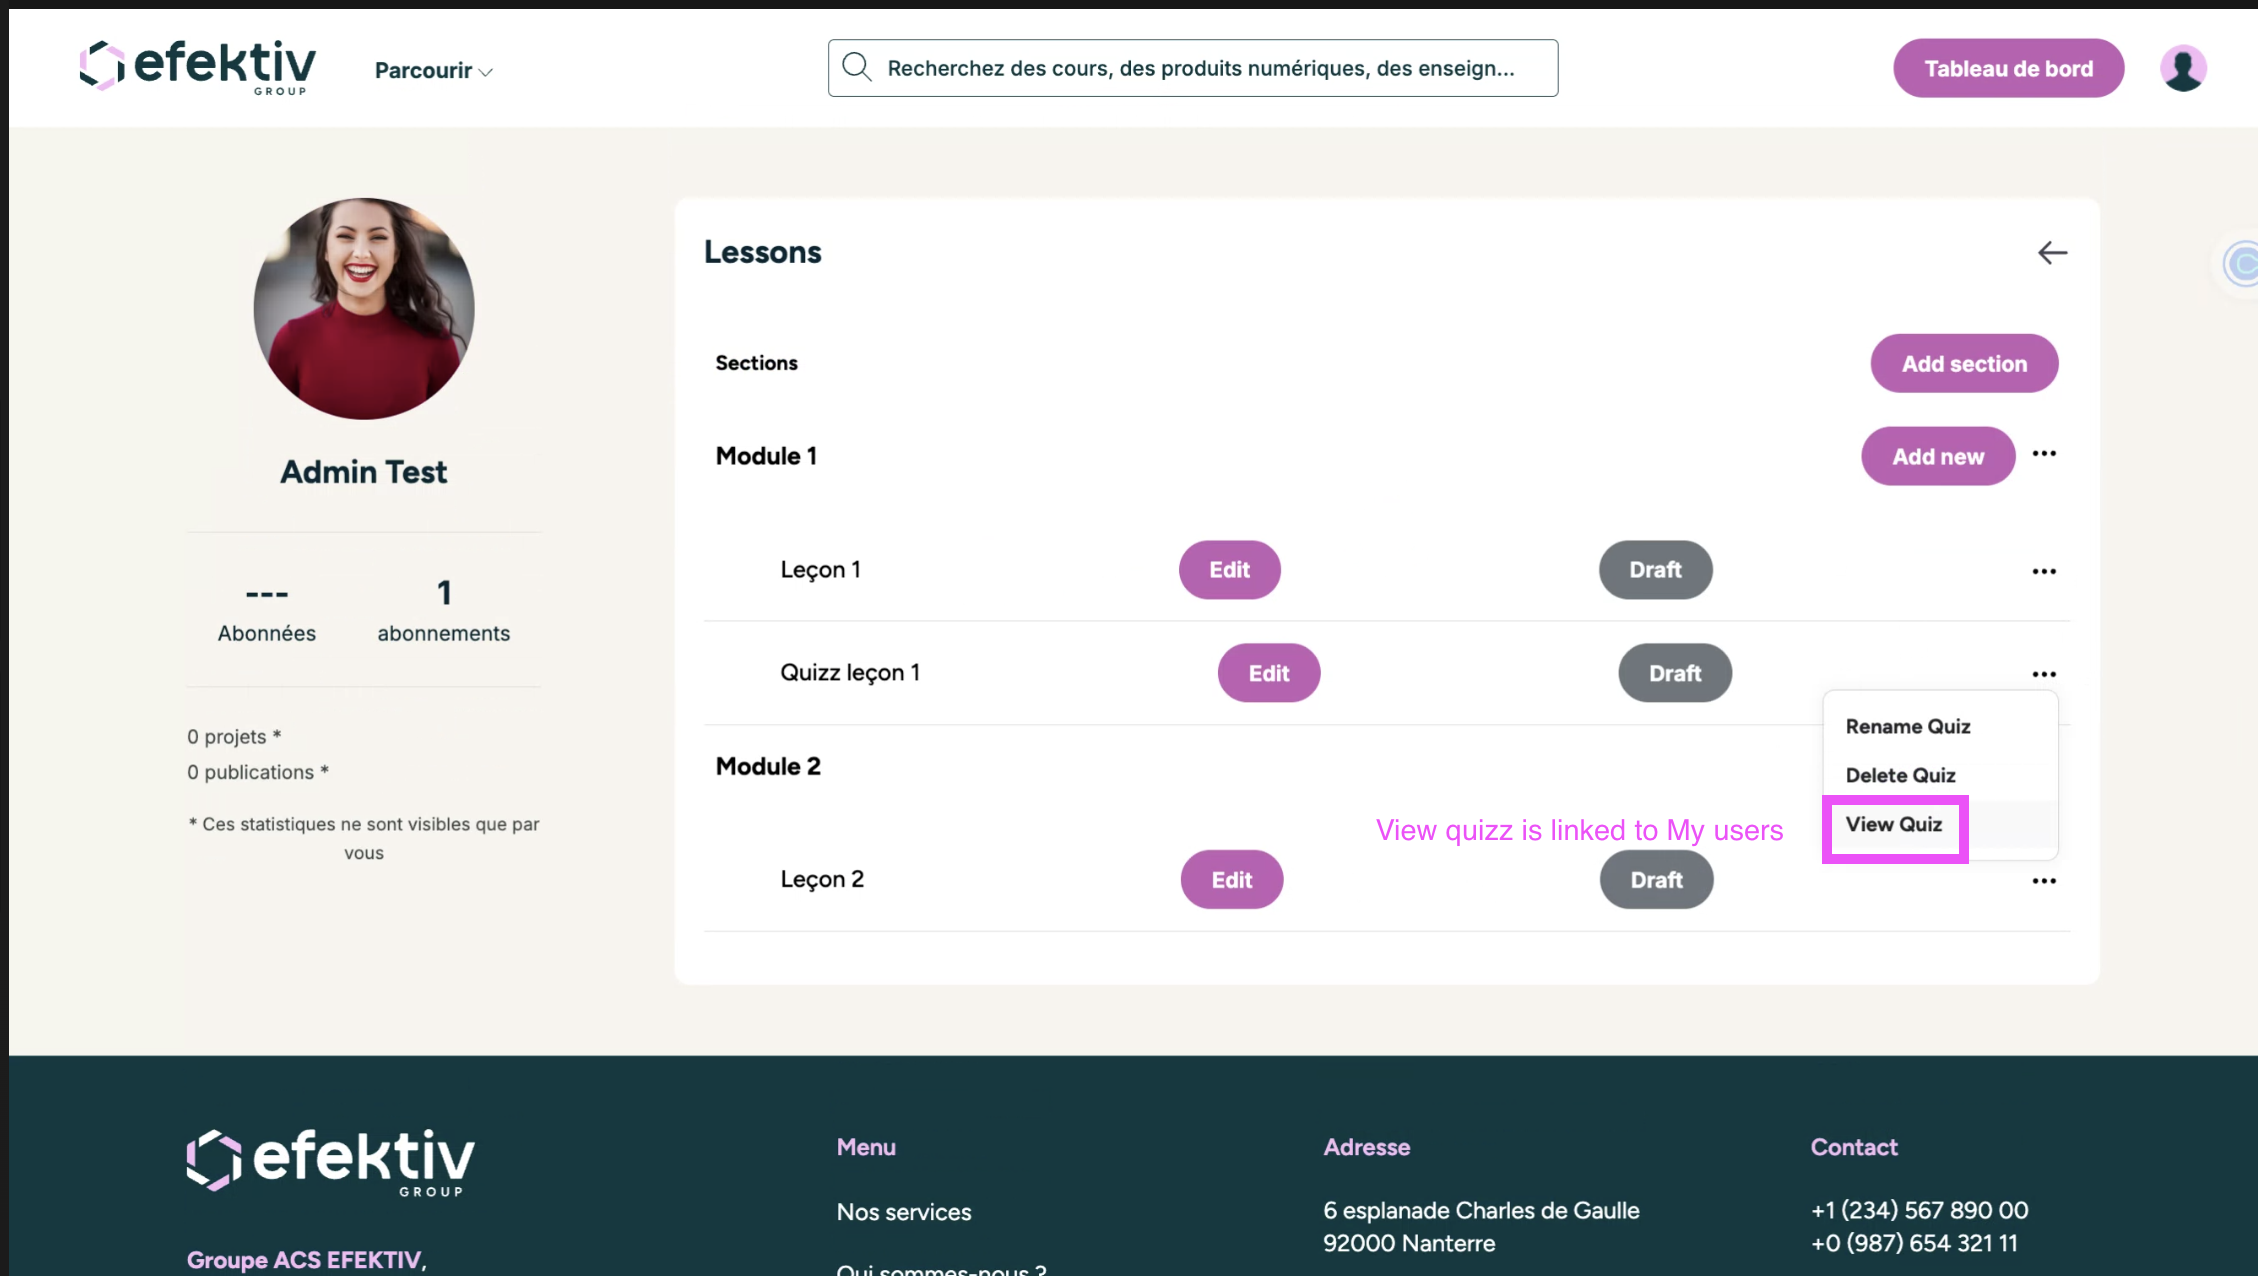This screenshot has height=1276, width=2258.
Task: Toggle Draft status for Leçon 1
Action: tap(1655, 570)
